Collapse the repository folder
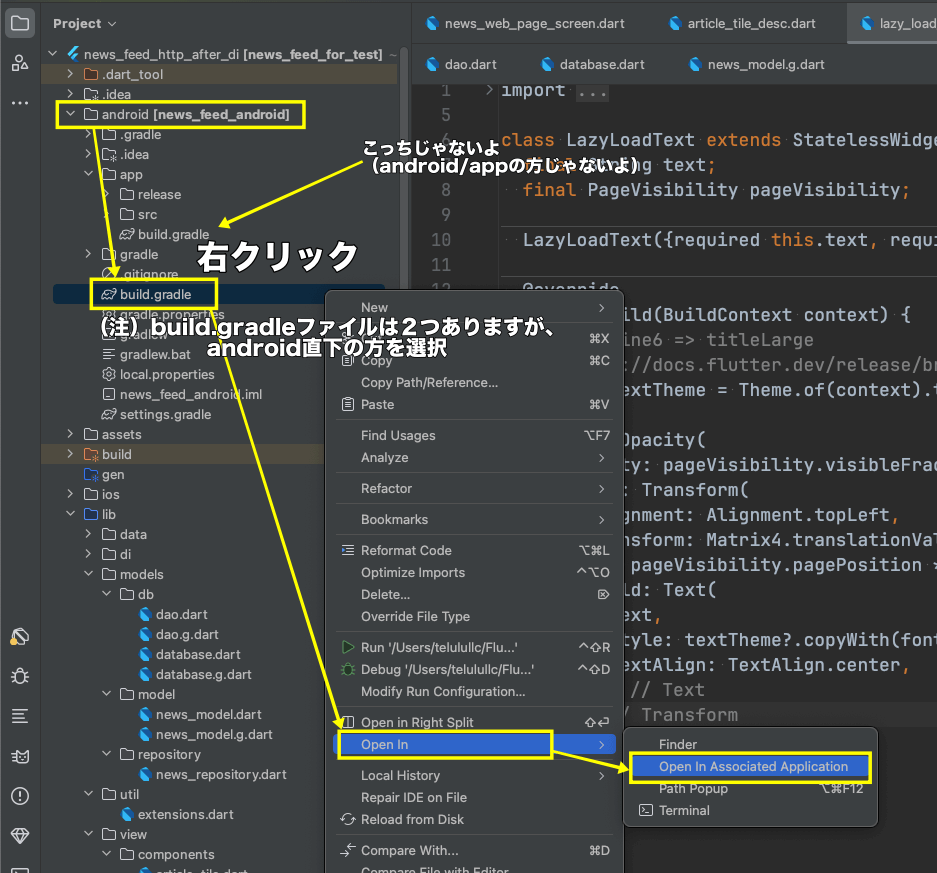The height and width of the screenshot is (873, 937). (x=106, y=754)
